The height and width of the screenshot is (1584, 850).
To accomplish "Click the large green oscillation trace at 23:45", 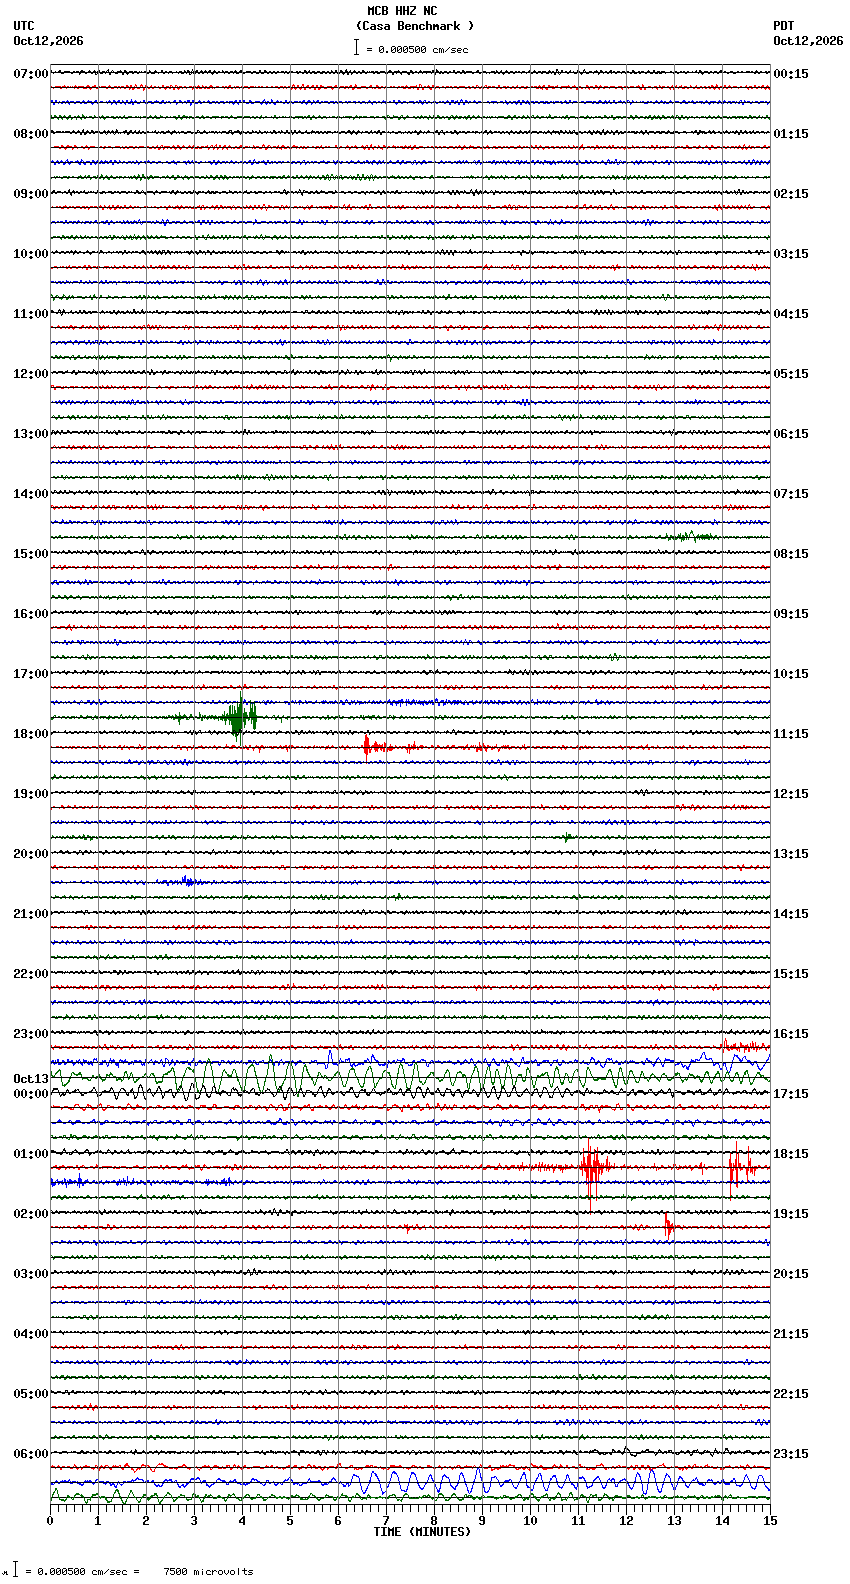I will 410,1078.
